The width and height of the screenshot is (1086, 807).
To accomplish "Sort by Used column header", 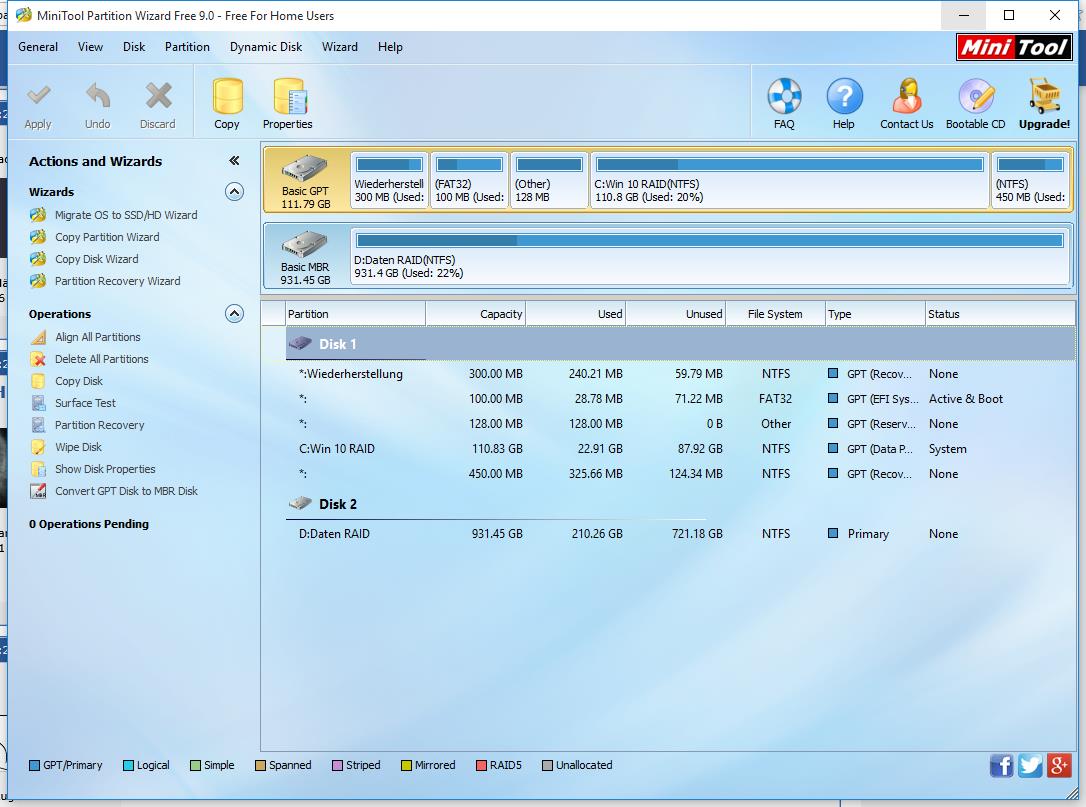I will [576, 314].
